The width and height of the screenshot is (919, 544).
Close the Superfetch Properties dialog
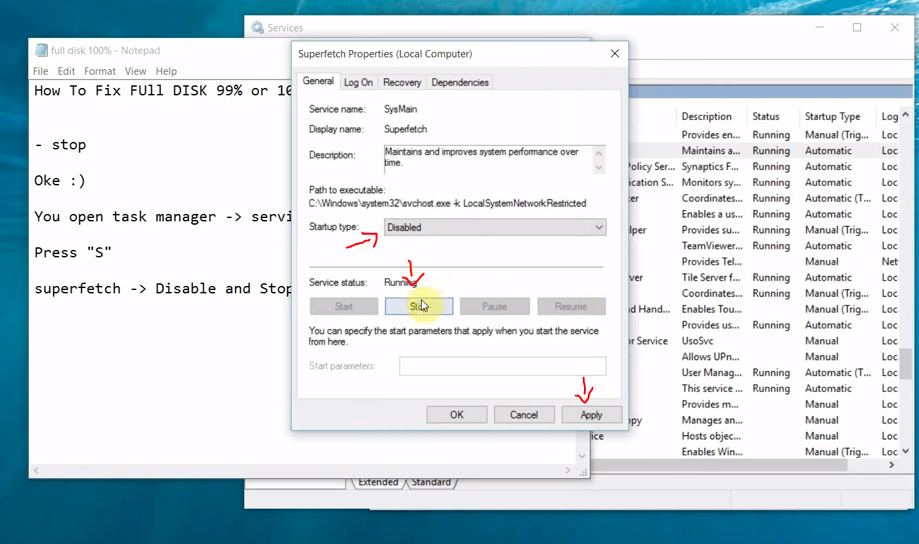click(615, 53)
